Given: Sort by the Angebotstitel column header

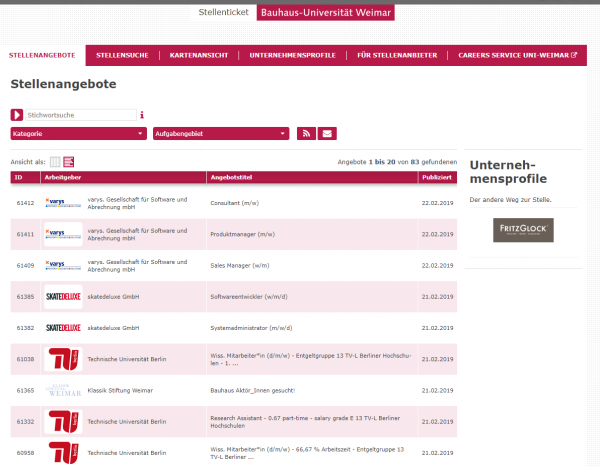Looking at the screenshot, I should tap(312, 177).
